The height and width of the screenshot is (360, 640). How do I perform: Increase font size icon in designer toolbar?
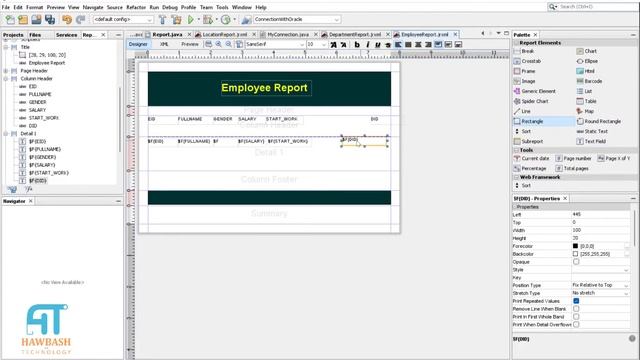coord(333,44)
